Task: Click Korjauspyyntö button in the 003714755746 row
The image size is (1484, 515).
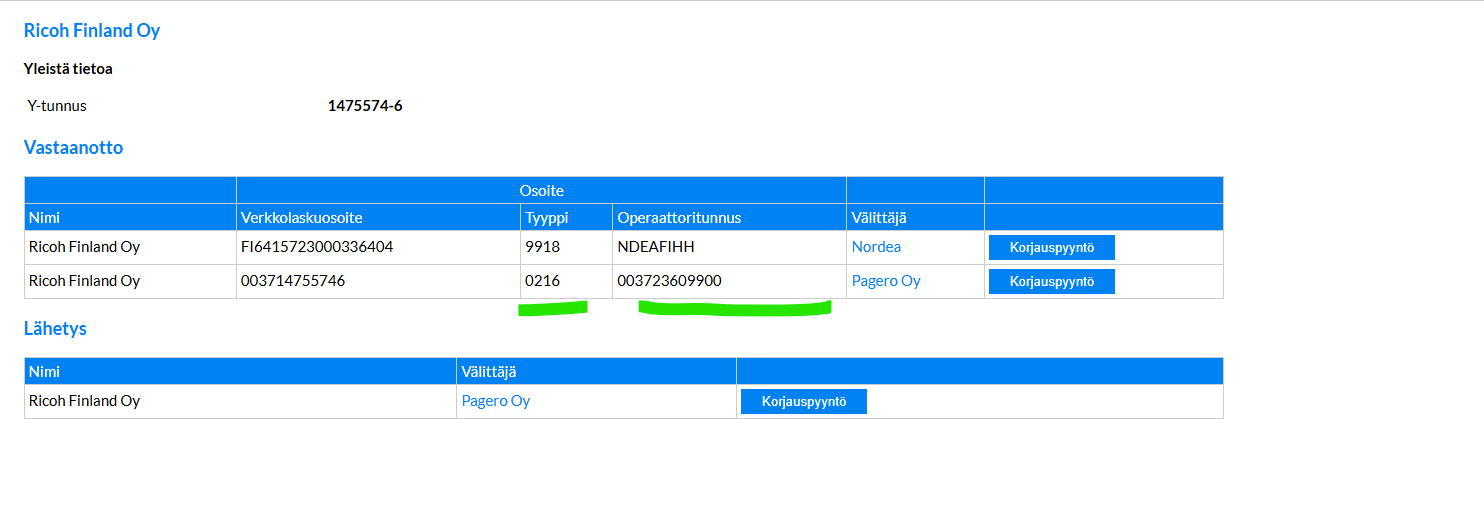Action: tap(1051, 281)
